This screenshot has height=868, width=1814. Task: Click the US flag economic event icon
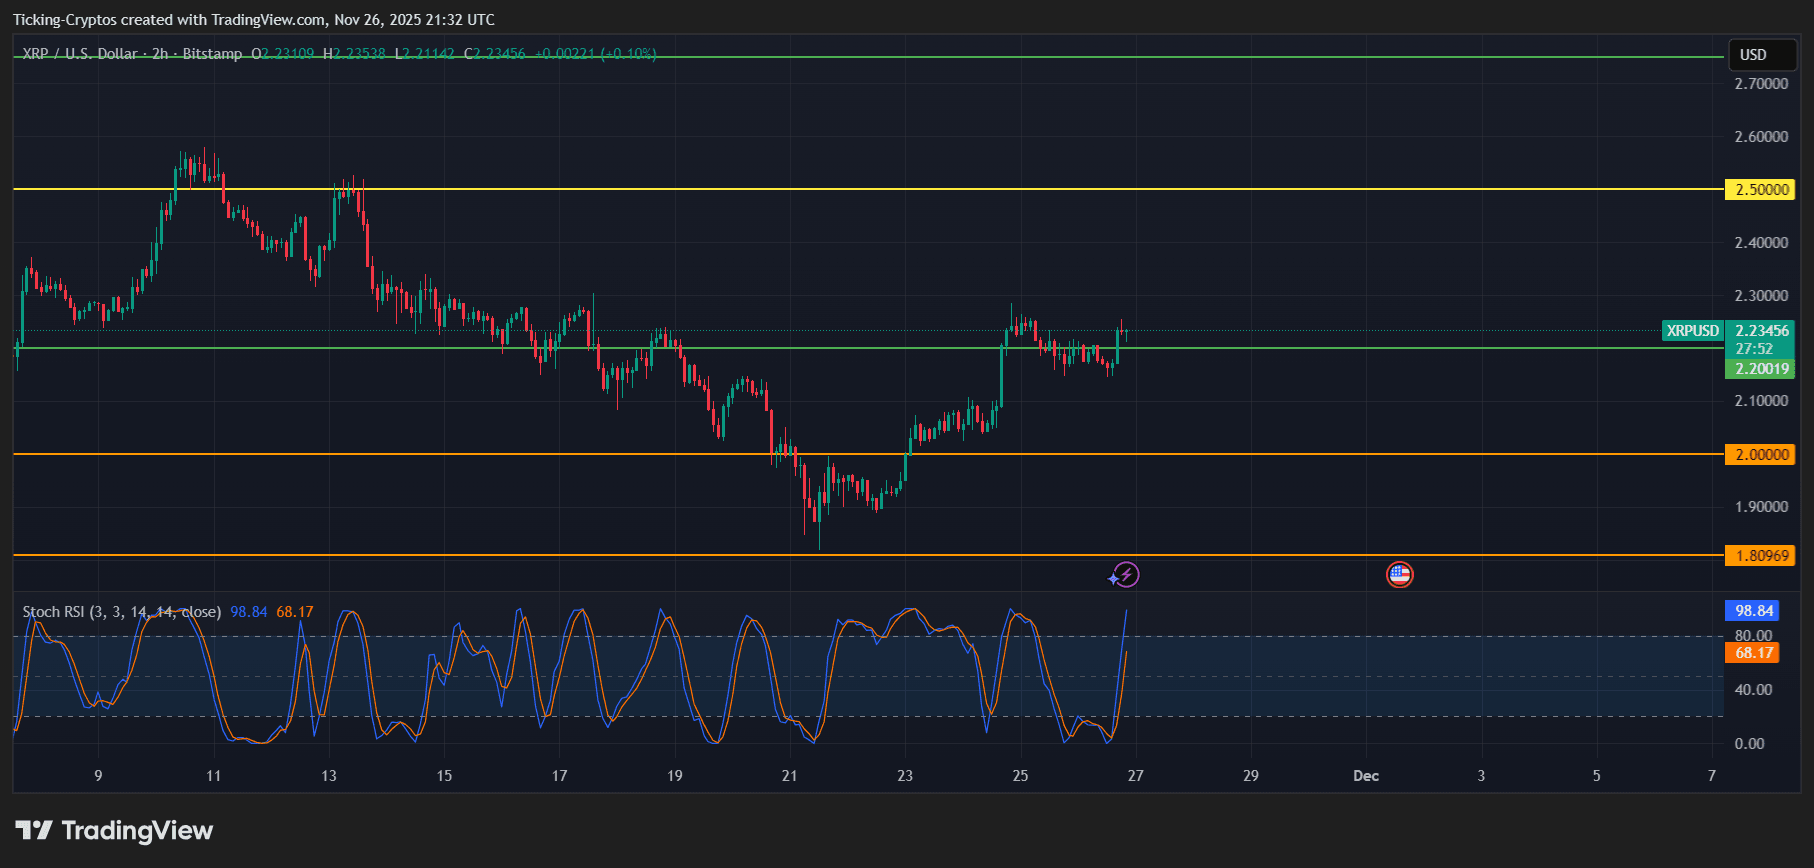tap(1399, 575)
